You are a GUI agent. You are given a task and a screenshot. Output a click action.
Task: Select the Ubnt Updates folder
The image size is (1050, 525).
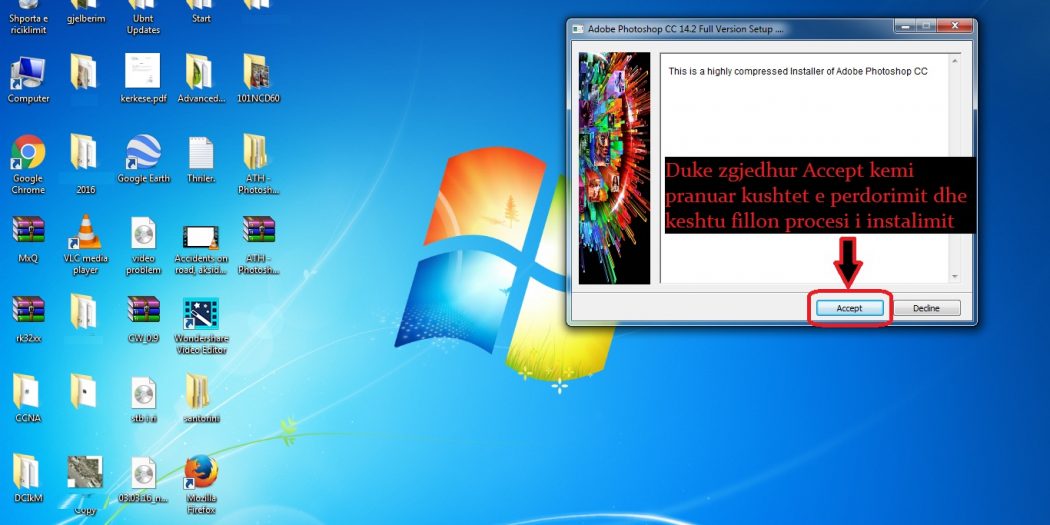(143, 18)
